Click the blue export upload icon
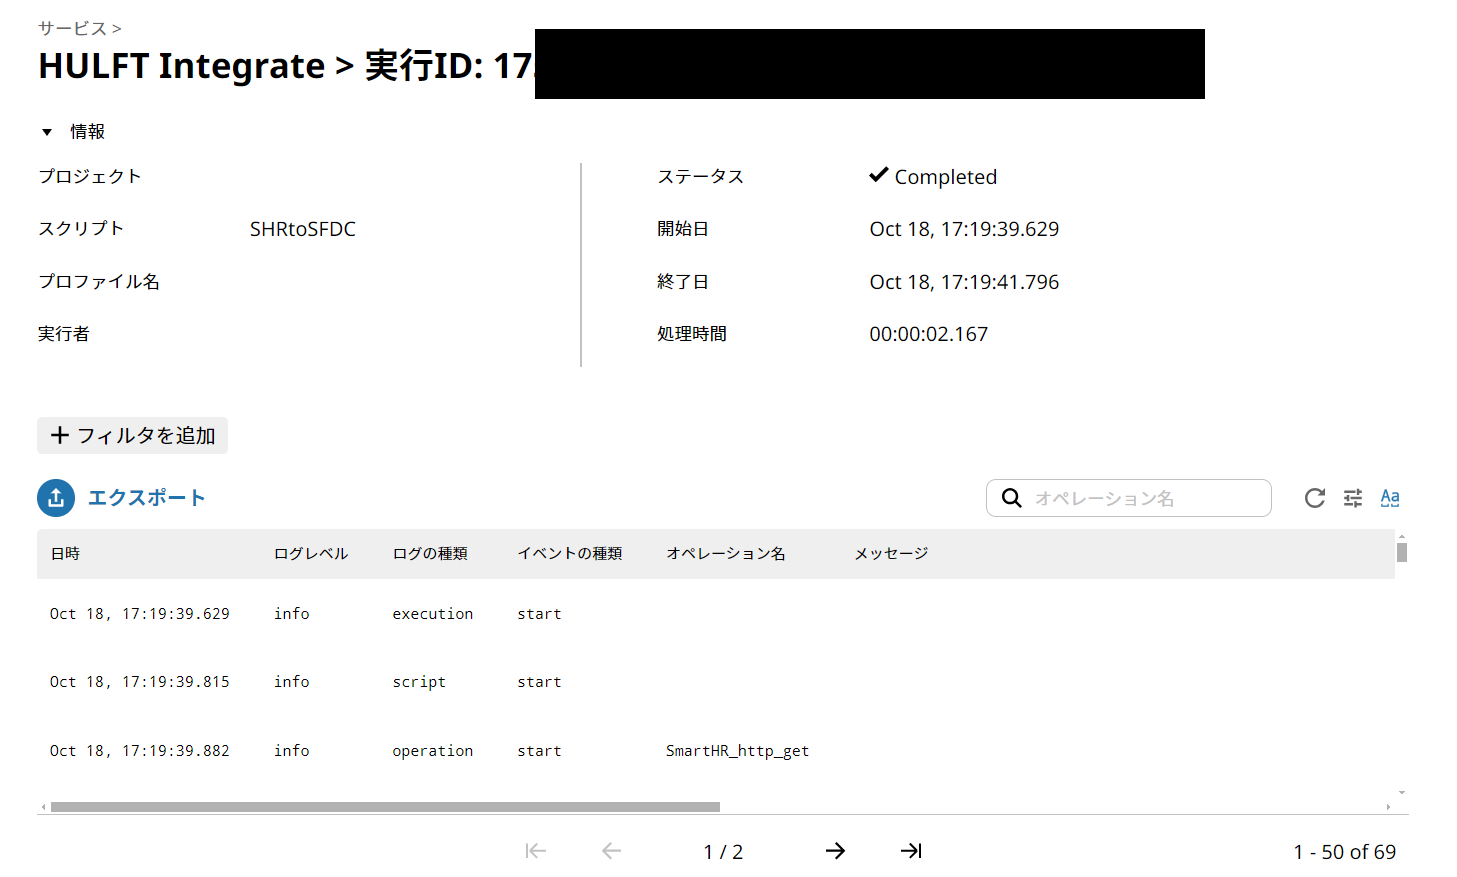This screenshot has width=1457, height=877. pyautogui.click(x=56, y=498)
